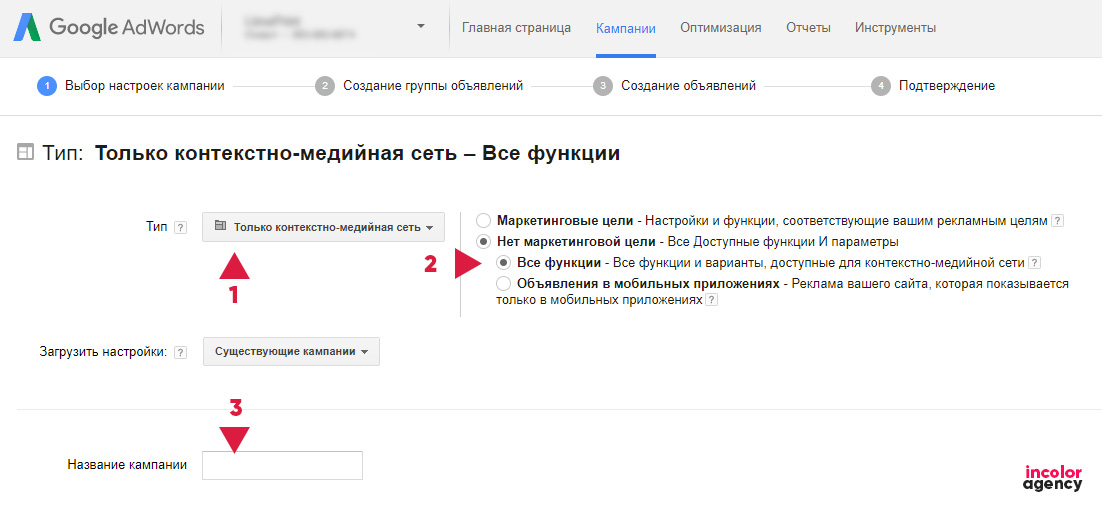The image size is (1102, 513).
Task: Select step 2 Создание группы объявлений
Action: 420,86
